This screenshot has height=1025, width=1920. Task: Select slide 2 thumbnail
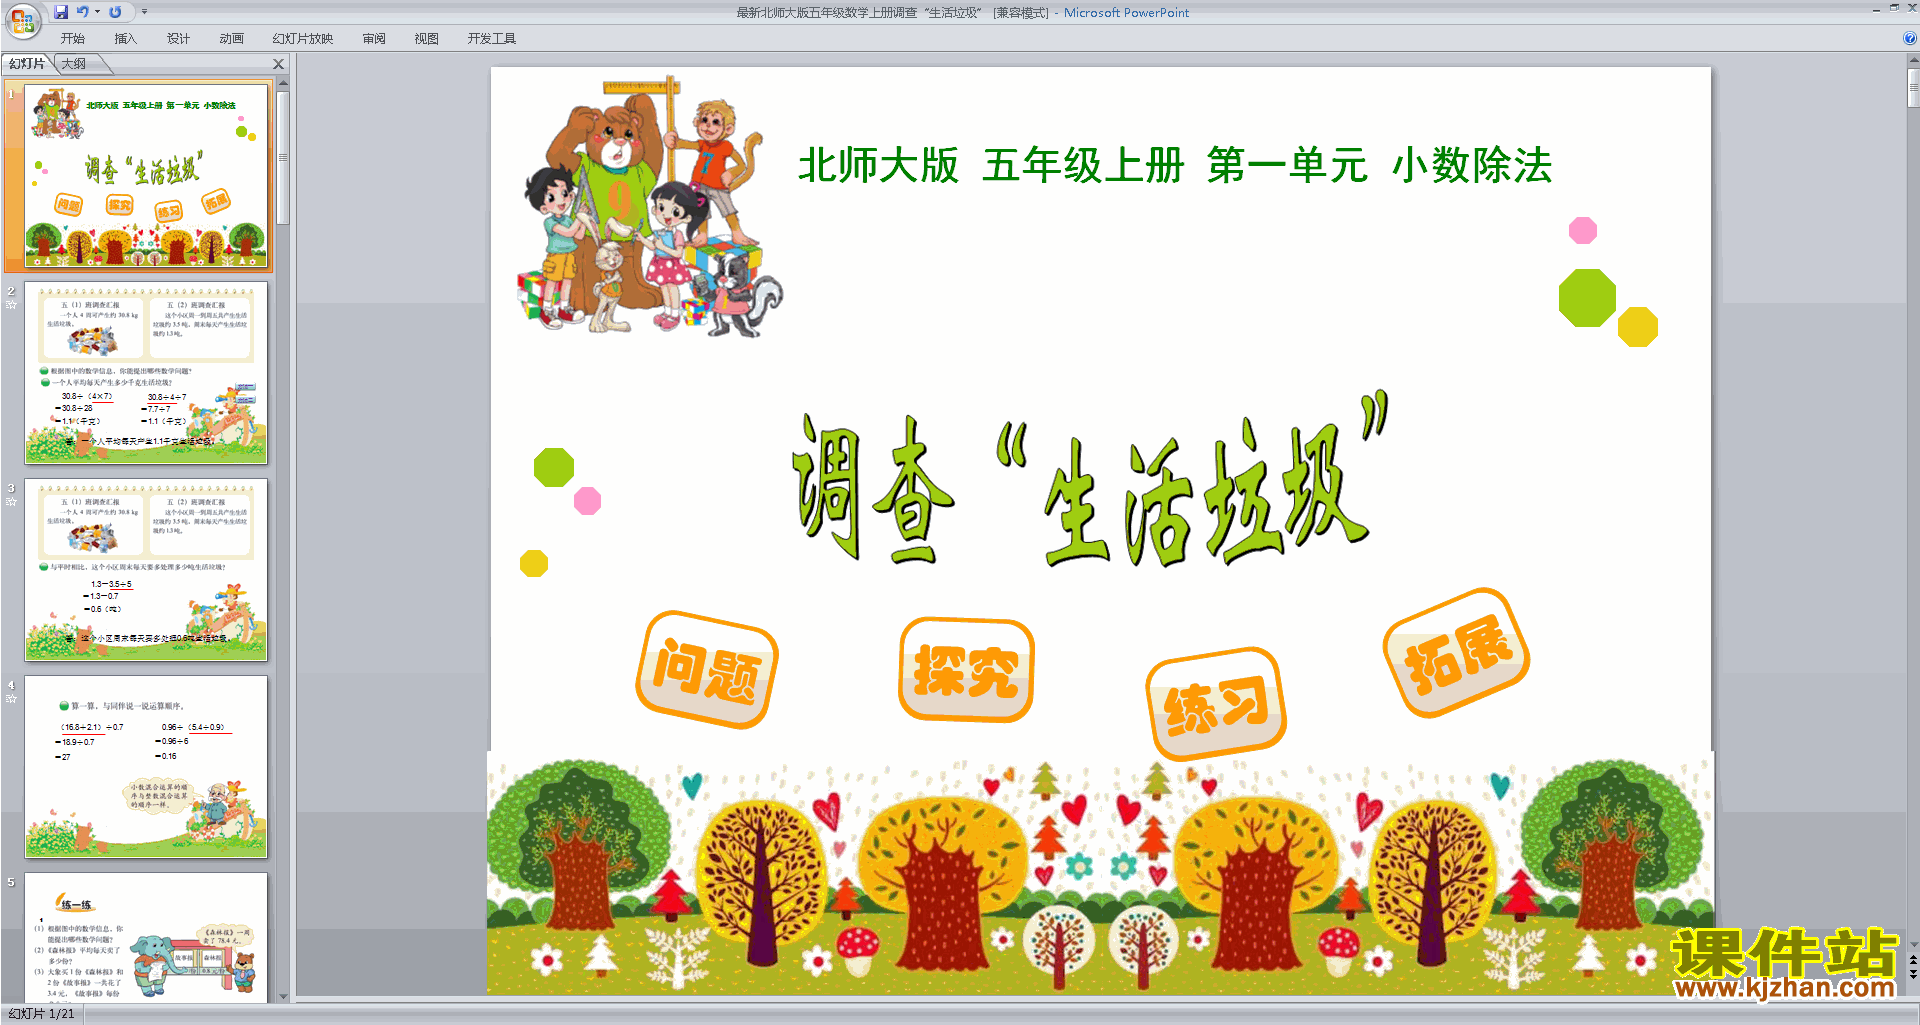pos(146,373)
